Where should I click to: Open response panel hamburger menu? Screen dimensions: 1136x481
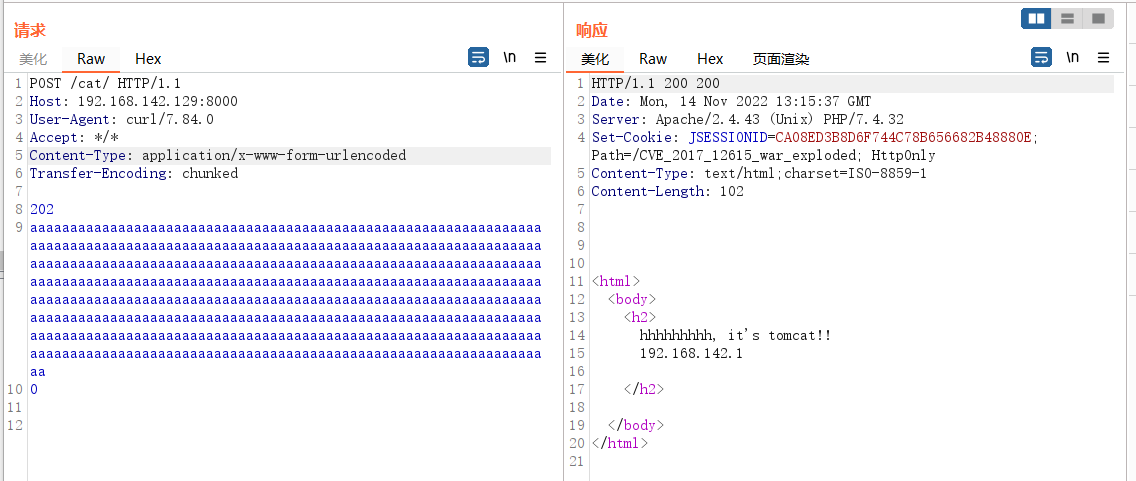[1103, 58]
